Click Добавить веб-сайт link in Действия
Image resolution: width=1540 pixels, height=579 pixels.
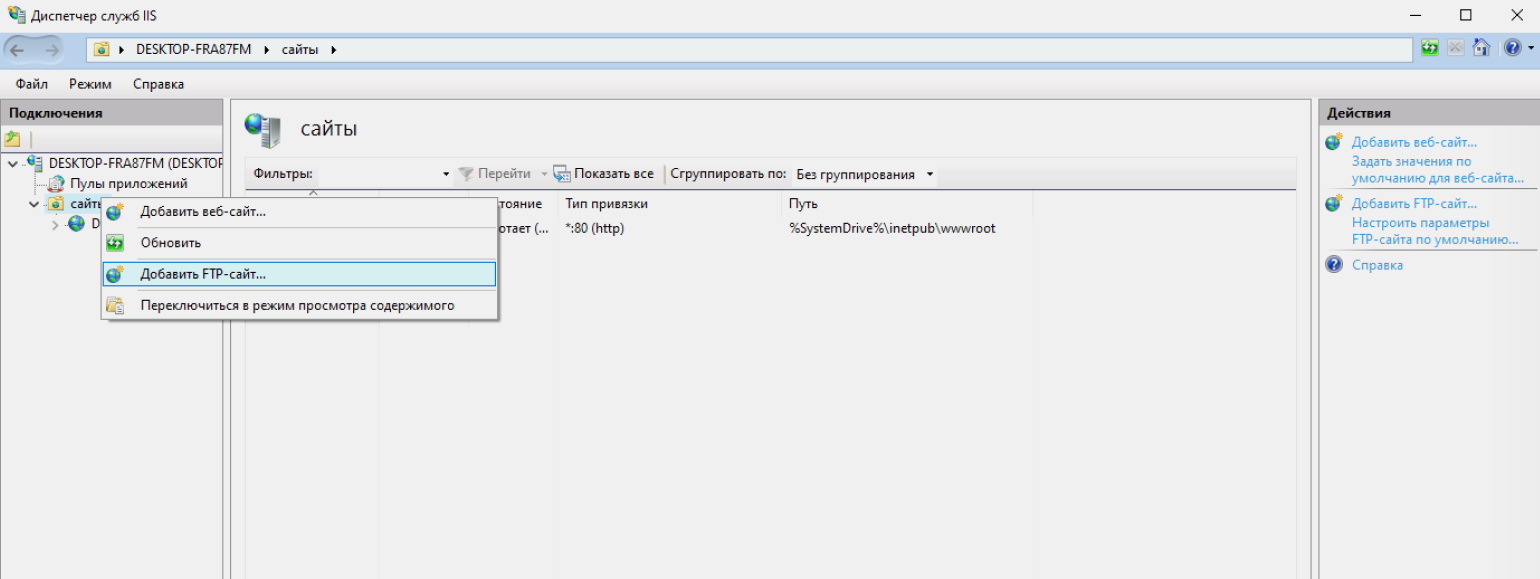pos(1414,143)
